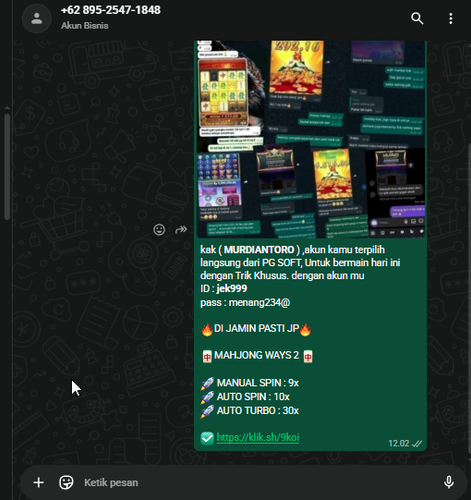
Task: React to message with the emoji icon
Action: [x=159, y=229]
